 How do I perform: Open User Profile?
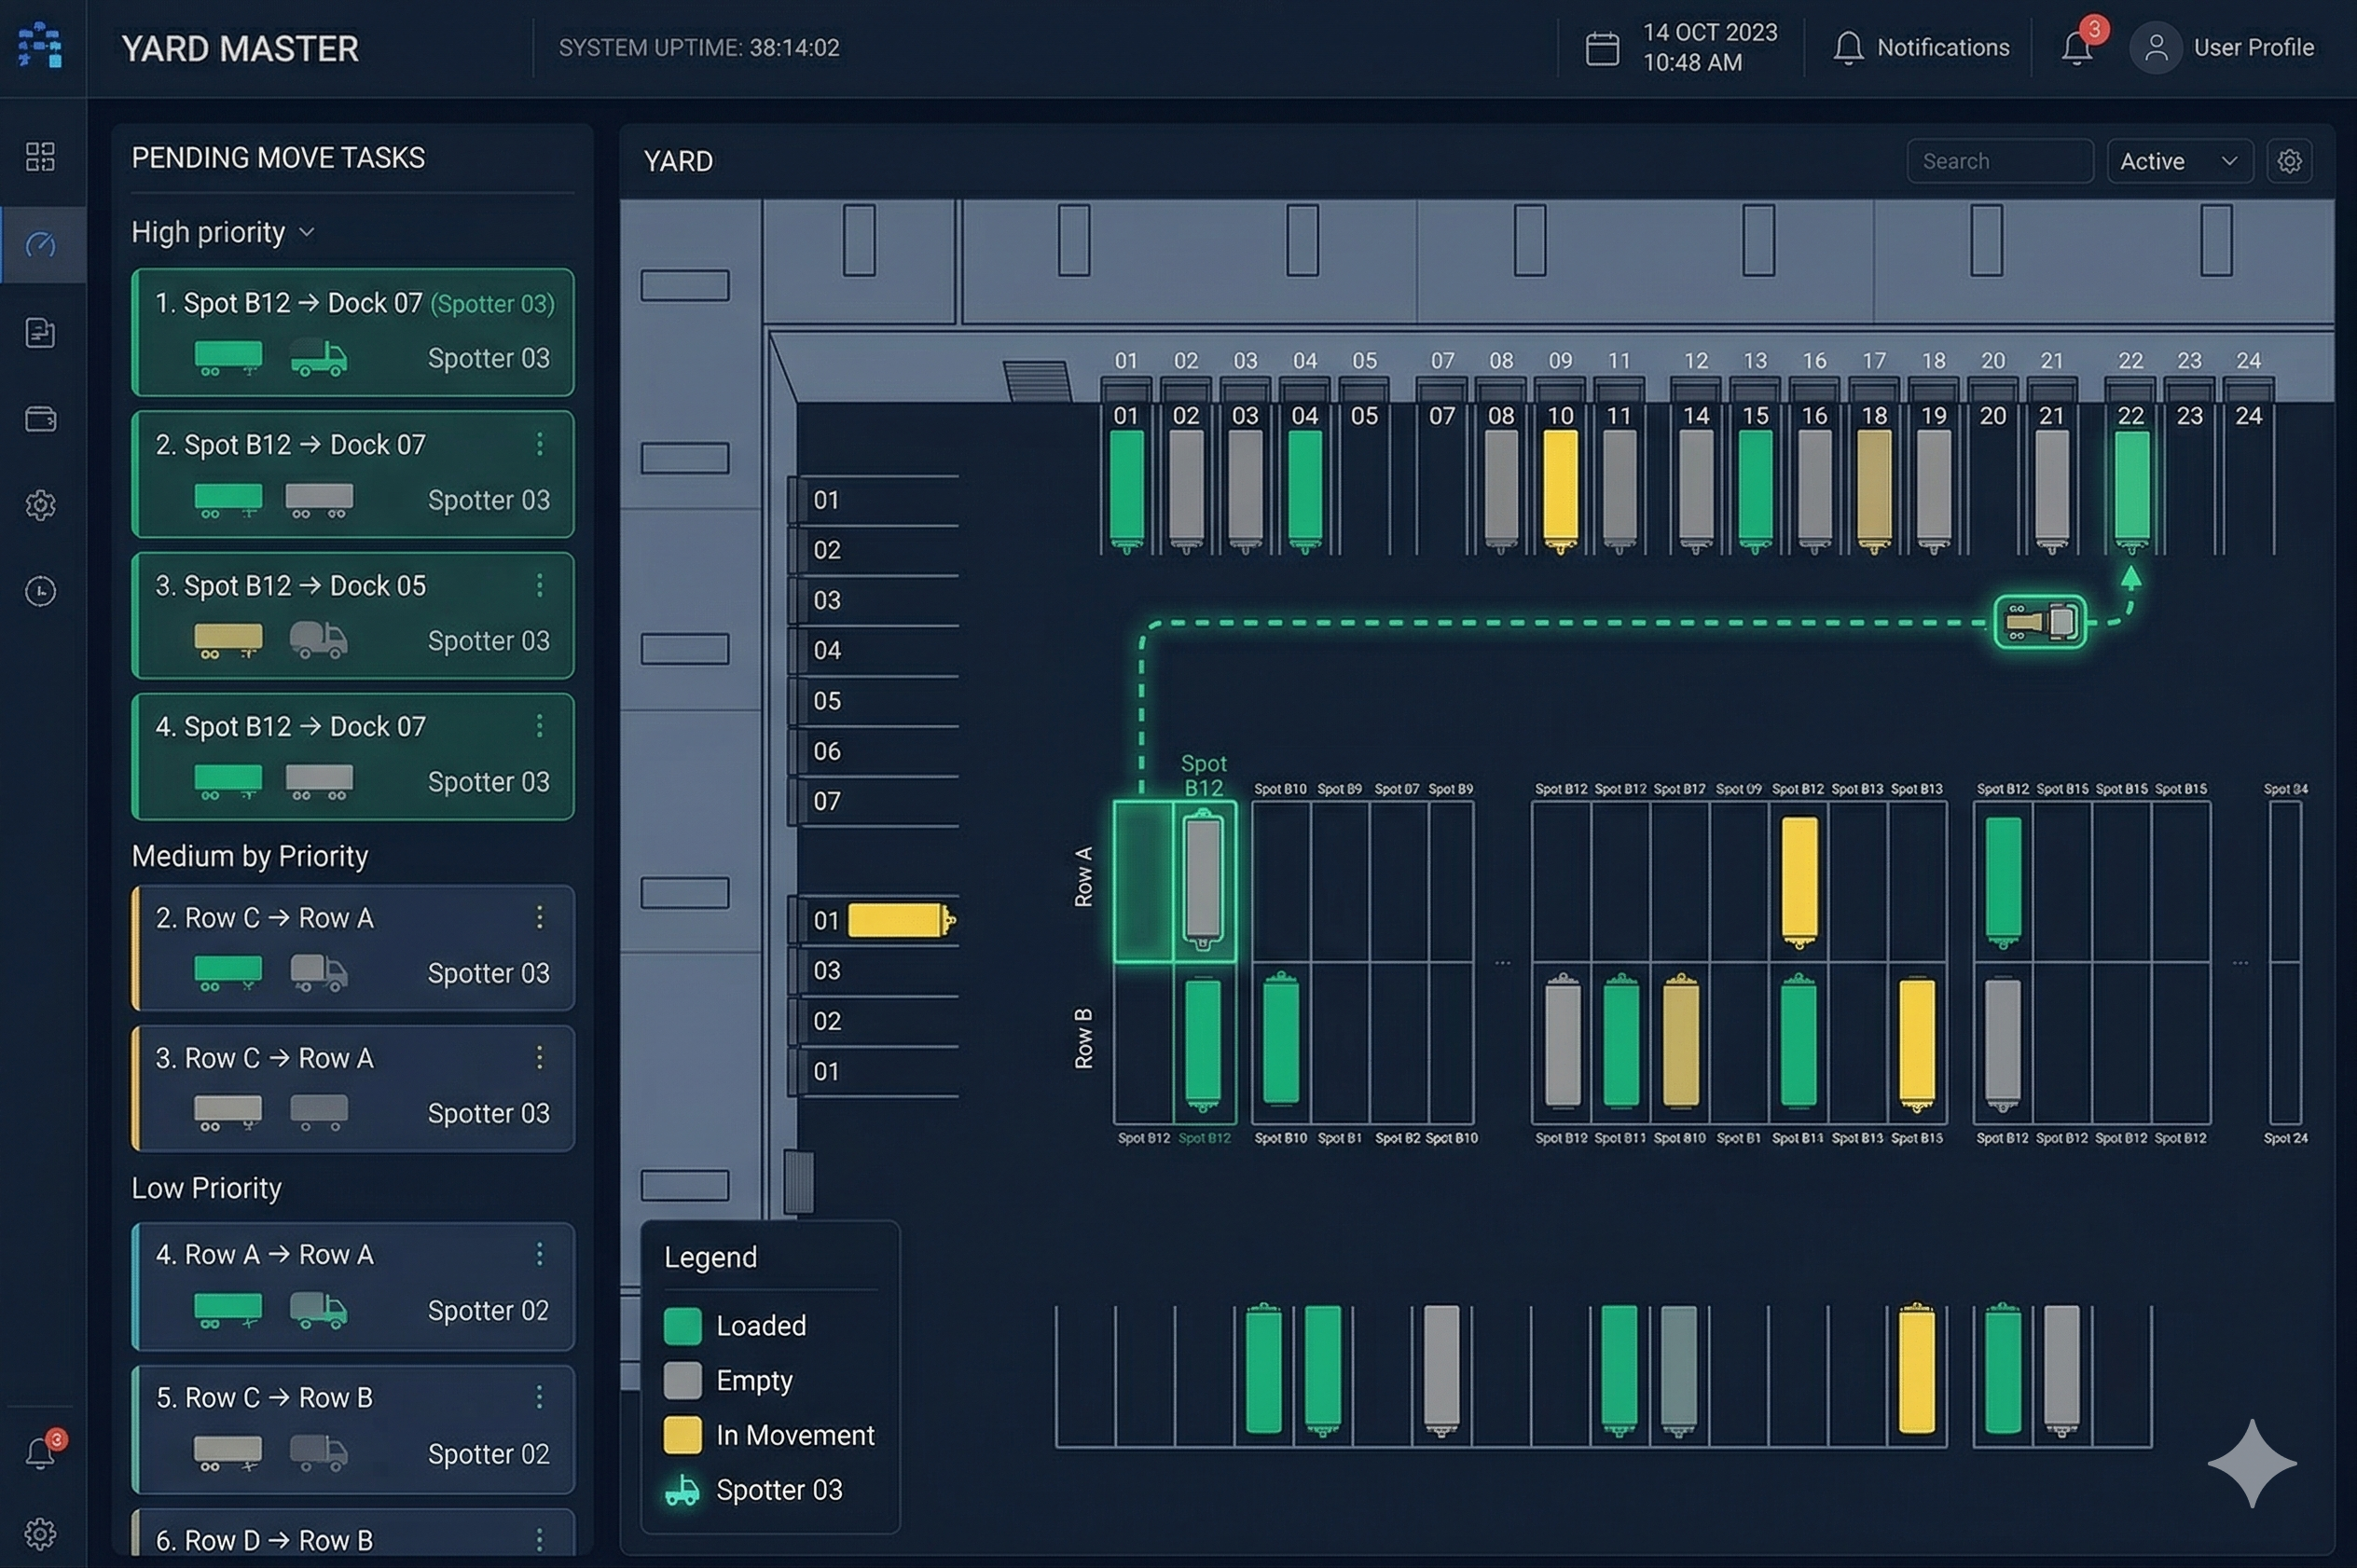[2222, 47]
